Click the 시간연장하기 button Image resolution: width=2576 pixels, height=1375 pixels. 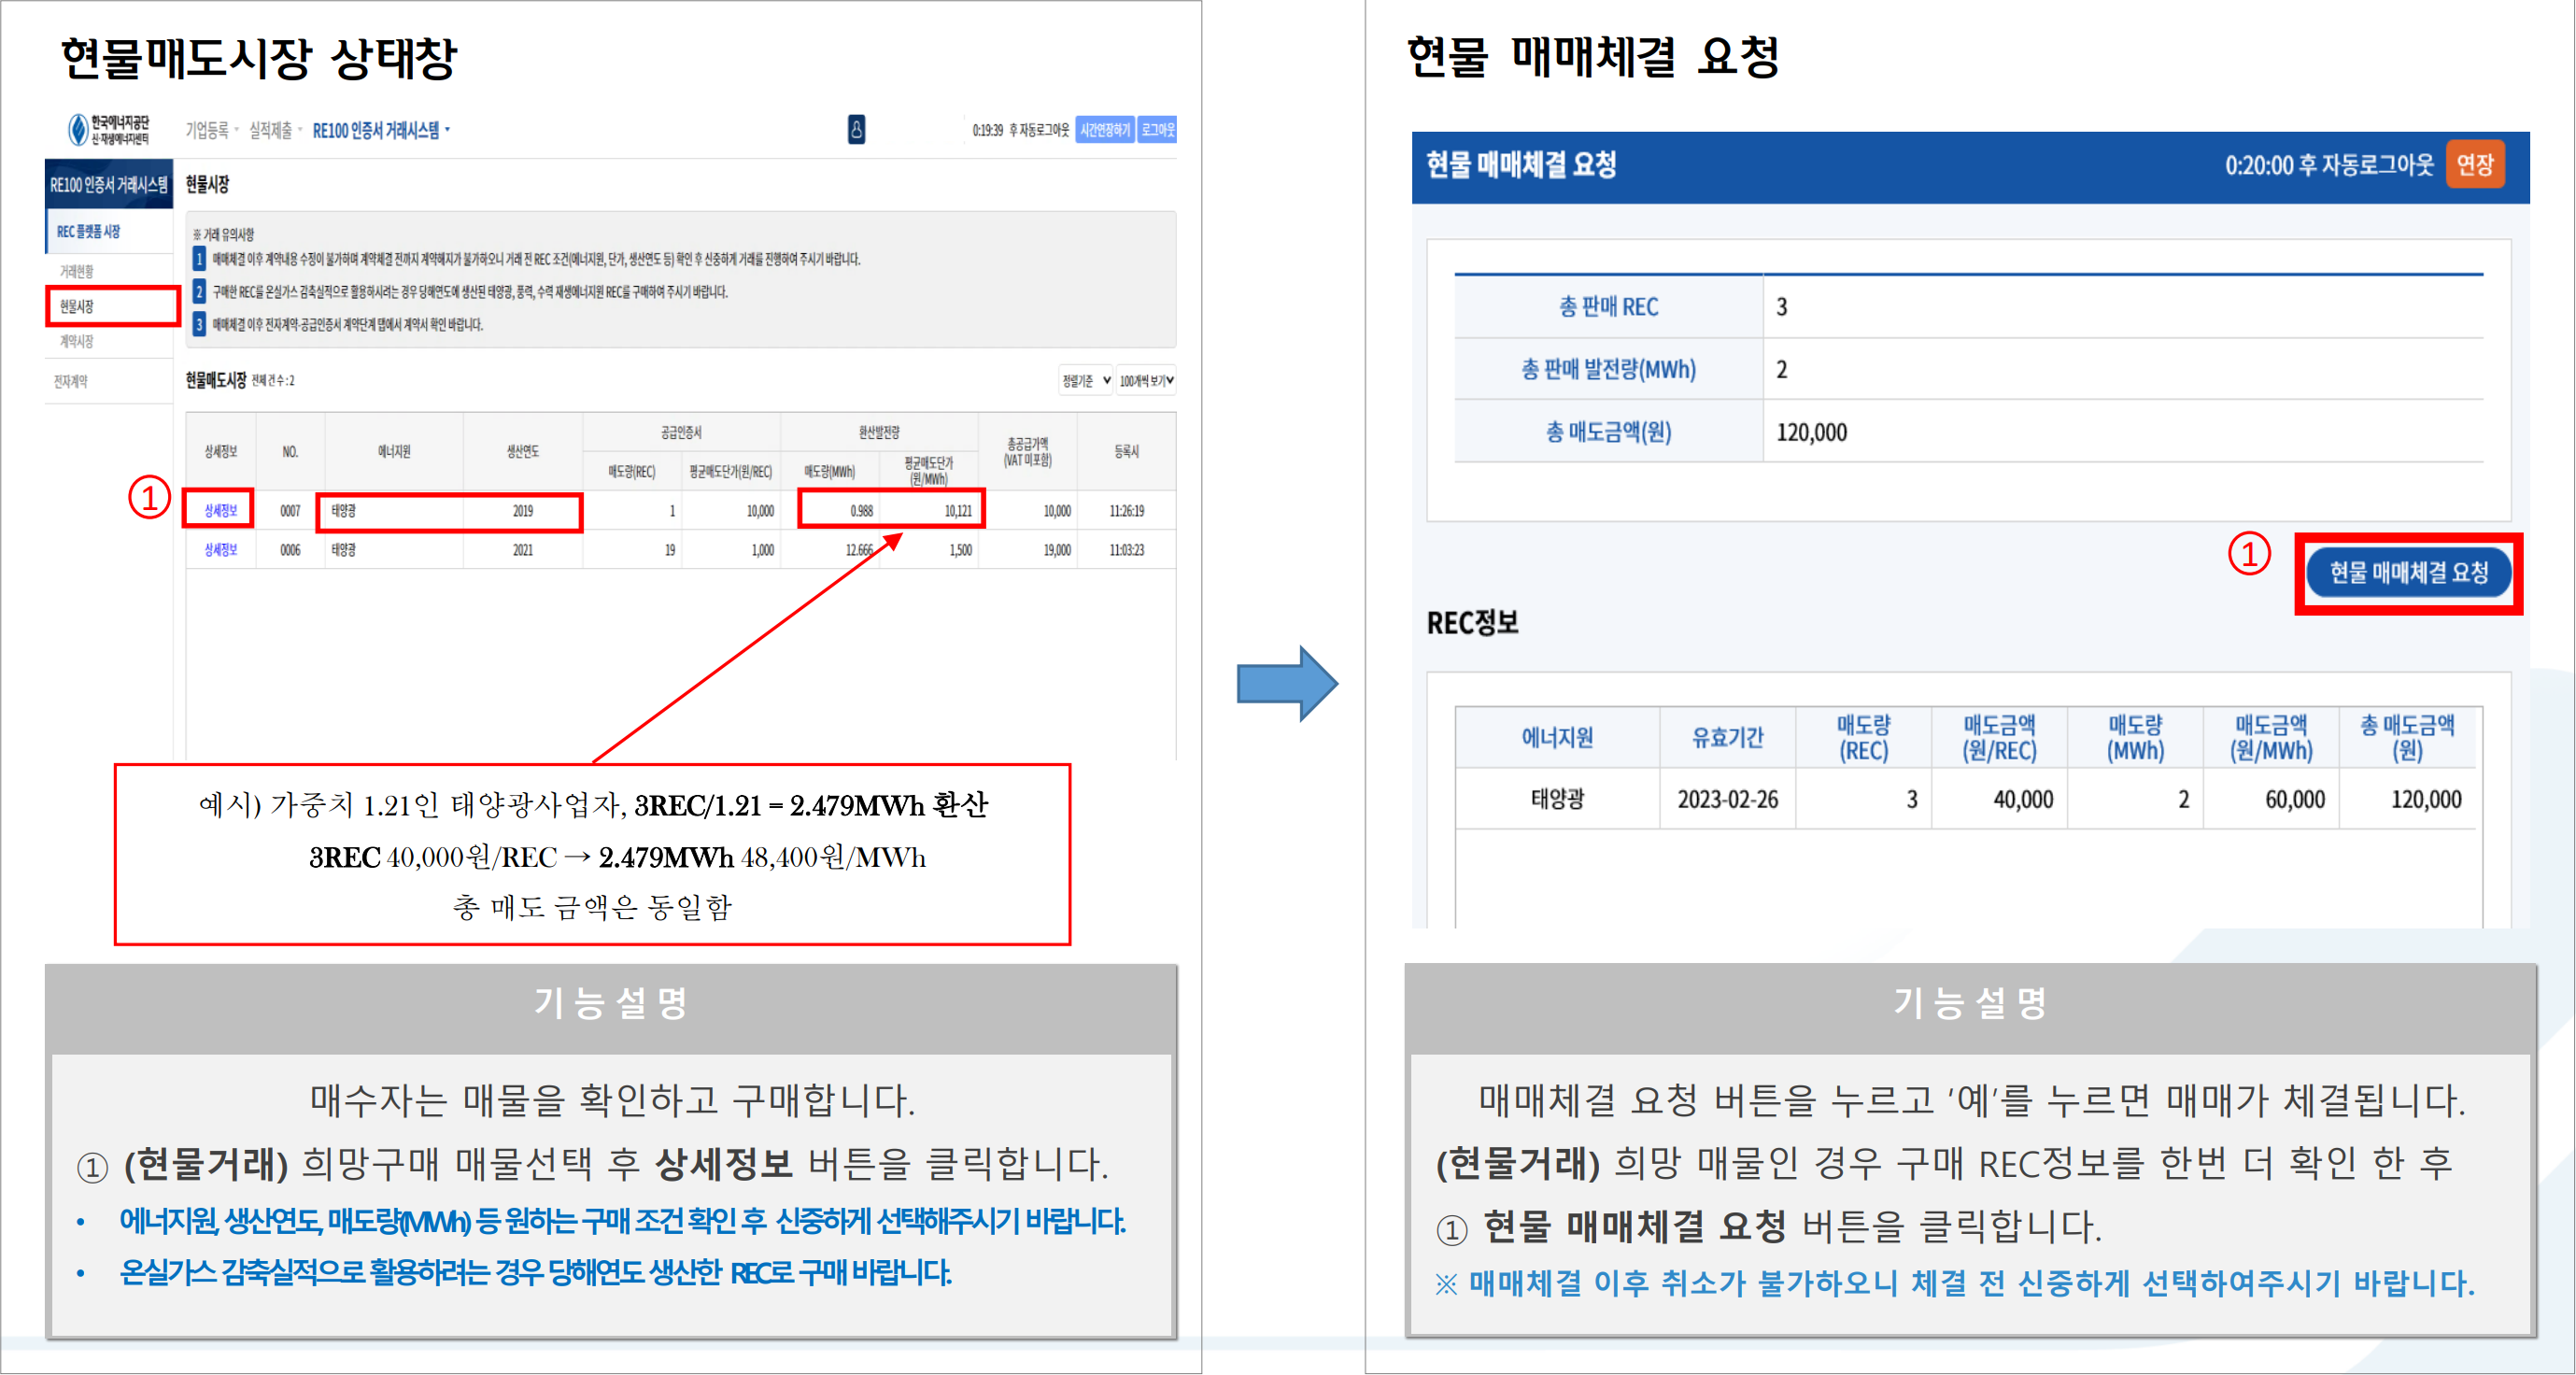(1104, 130)
